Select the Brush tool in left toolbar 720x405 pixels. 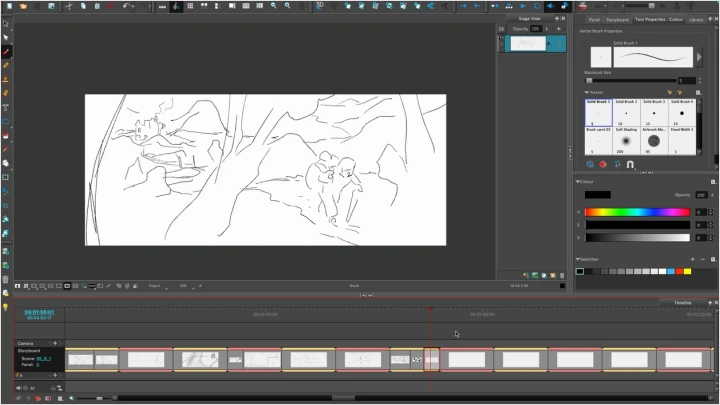click(x=6, y=51)
